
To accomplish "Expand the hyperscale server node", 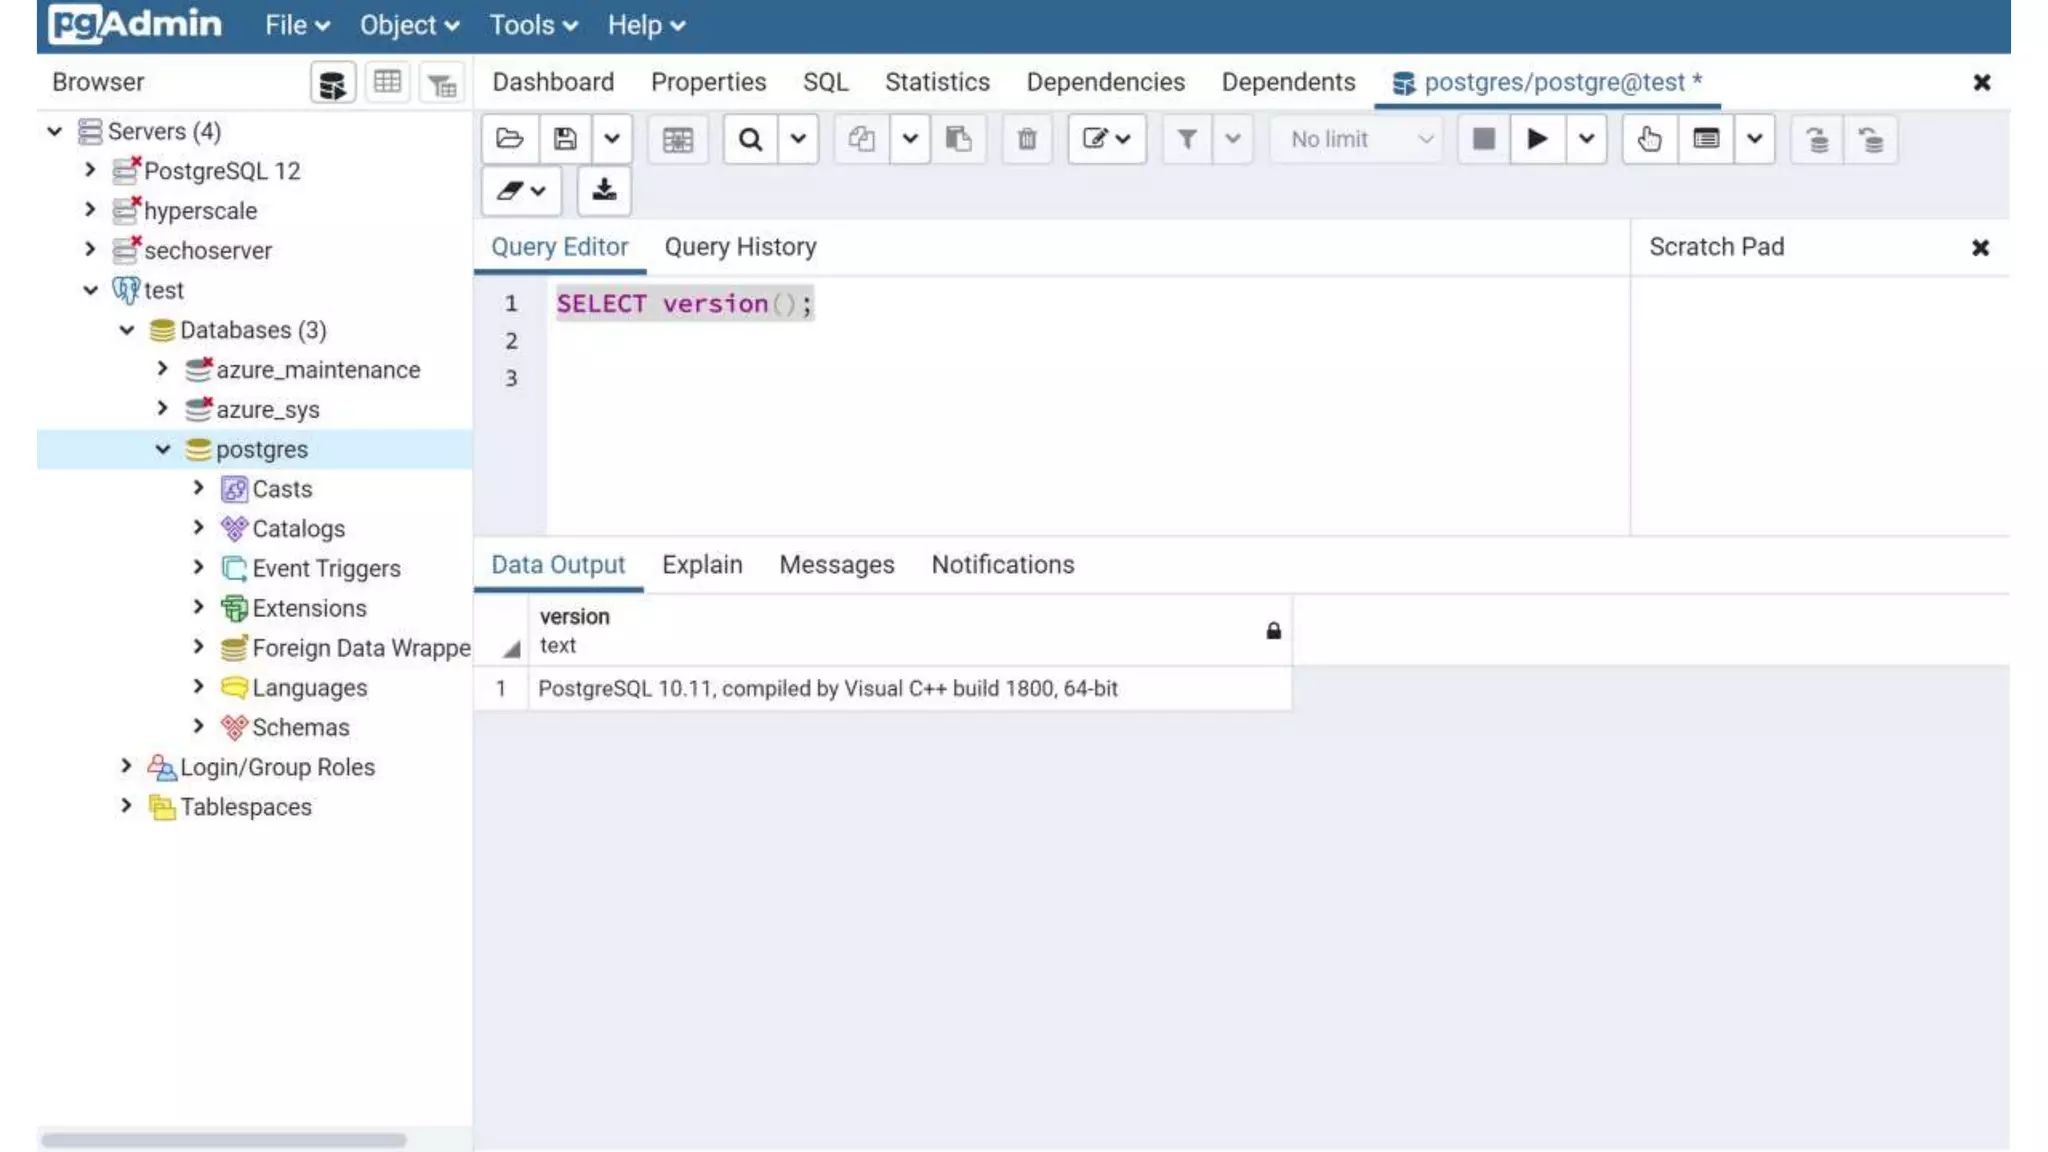I will tap(90, 210).
